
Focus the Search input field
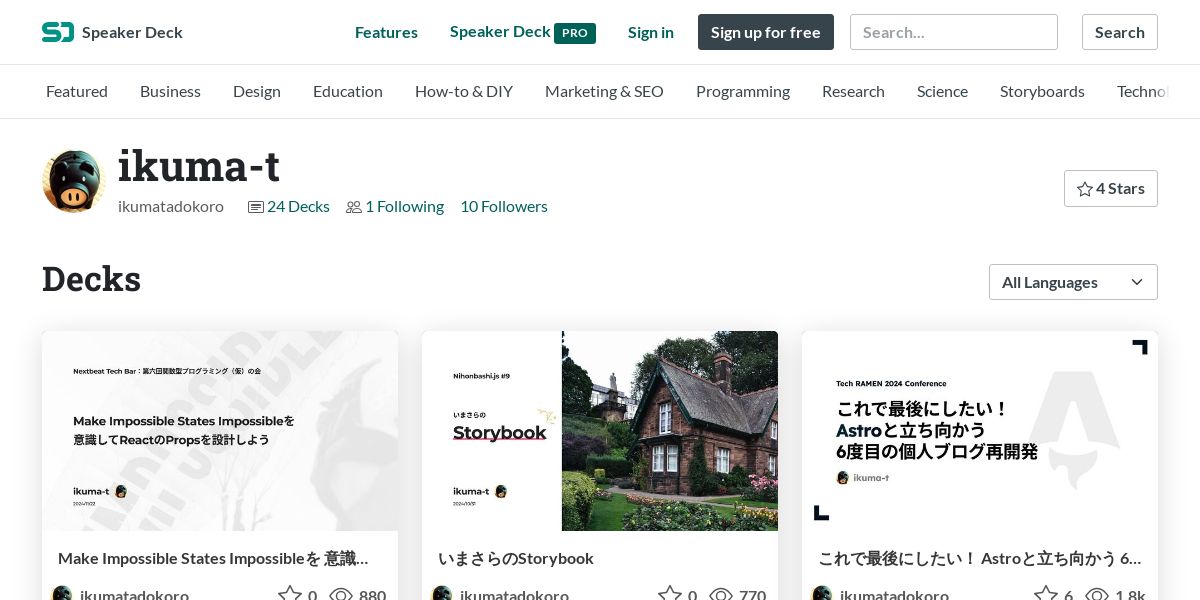coord(954,32)
